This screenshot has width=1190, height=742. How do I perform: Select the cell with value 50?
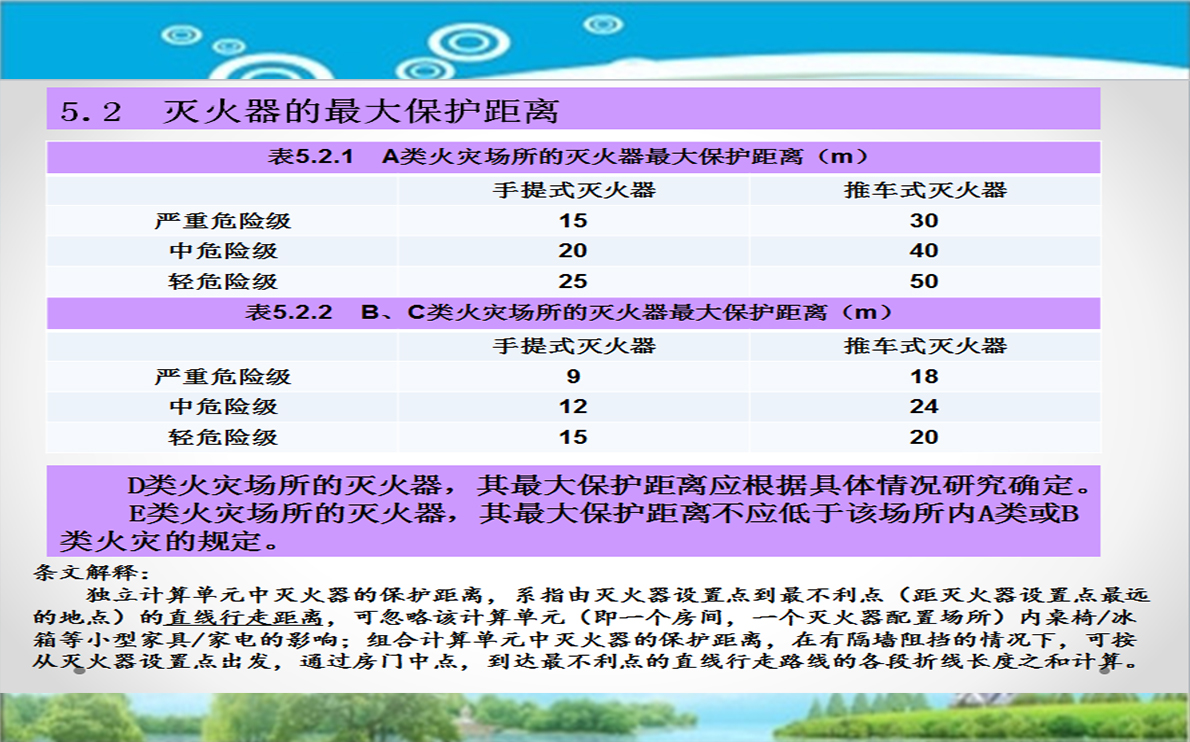click(924, 281)
